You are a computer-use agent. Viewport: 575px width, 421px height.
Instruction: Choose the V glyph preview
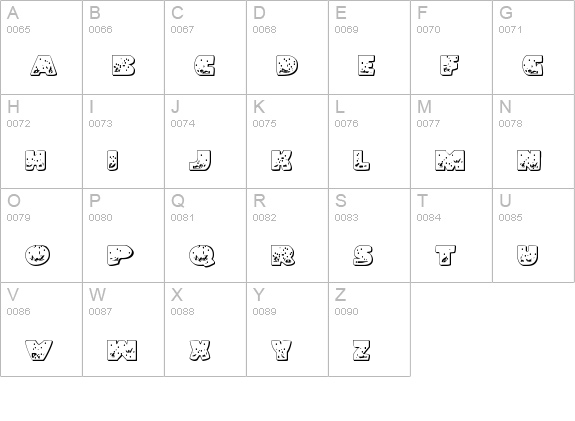point(39,350)
